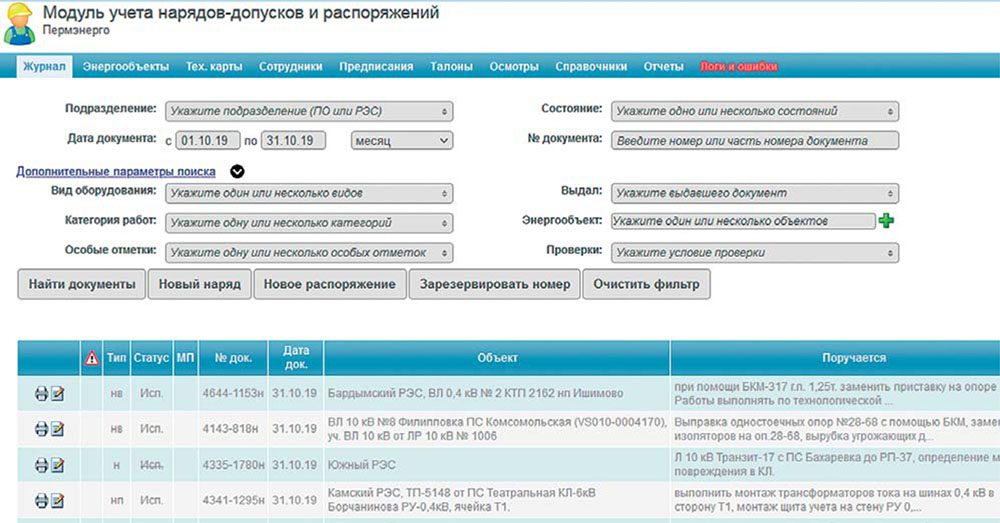The image size is (1000, 523).
Task: Click the print icon for document 4143-818н
Action: 41,429
